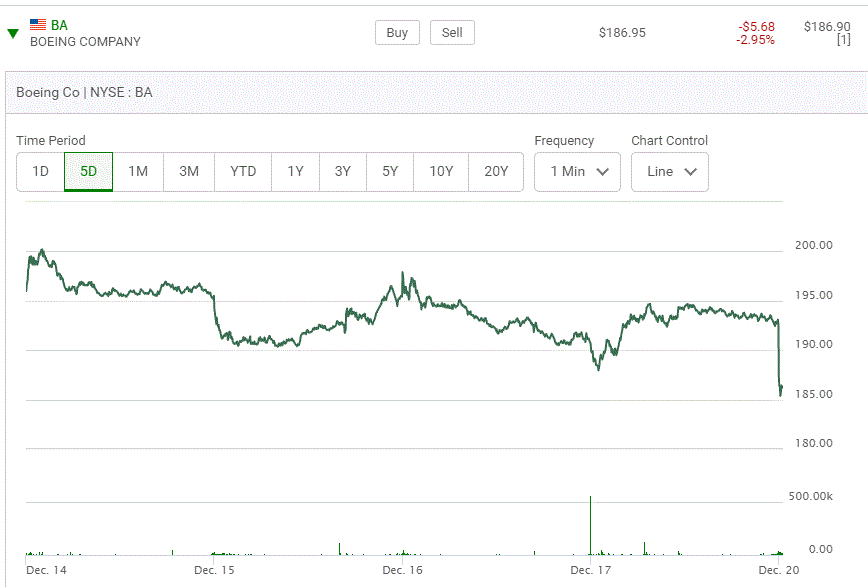Click the Dec. 14 date label

(x=46, y=570)
